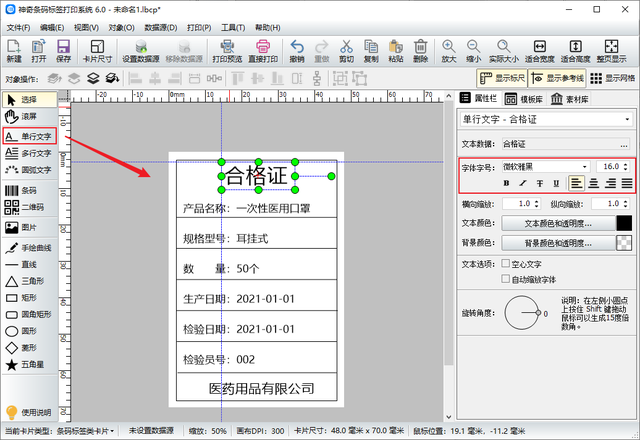Click the 文本颜色和透明度 button
640x440 pixels.
558,223
